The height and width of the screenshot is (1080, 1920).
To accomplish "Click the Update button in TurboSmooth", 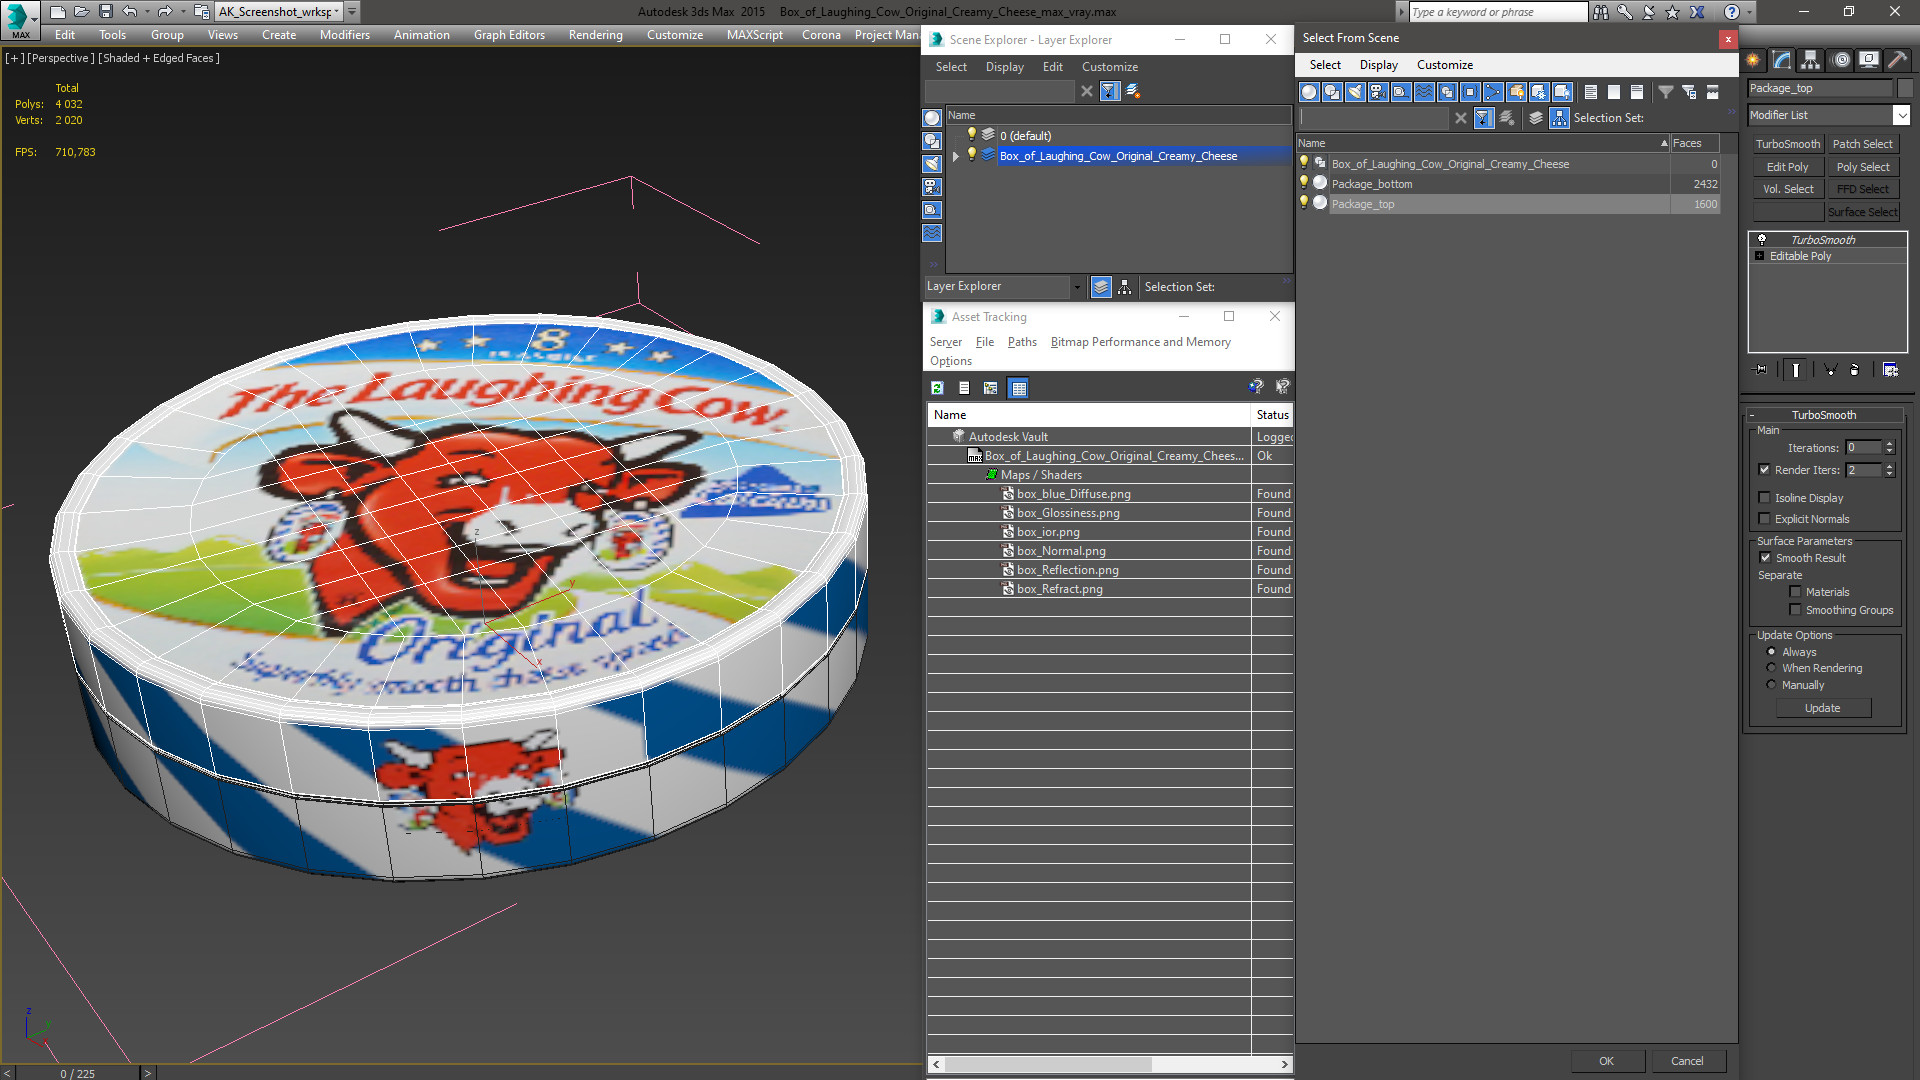I will tap(1822, 708).
